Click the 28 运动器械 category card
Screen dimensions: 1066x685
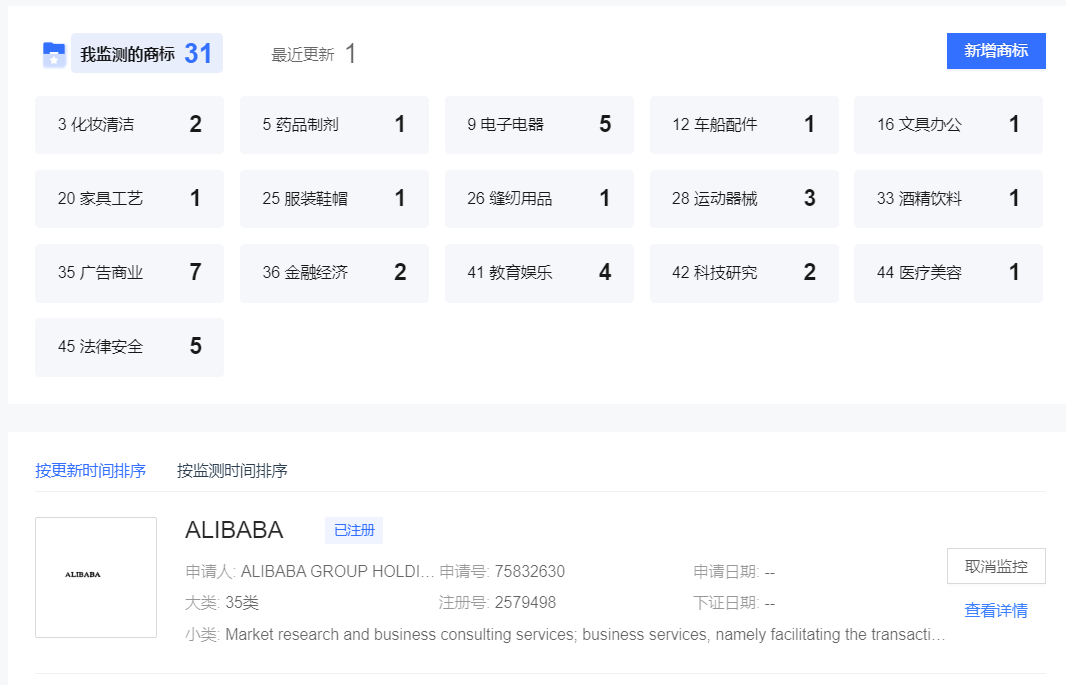(744, 198)
